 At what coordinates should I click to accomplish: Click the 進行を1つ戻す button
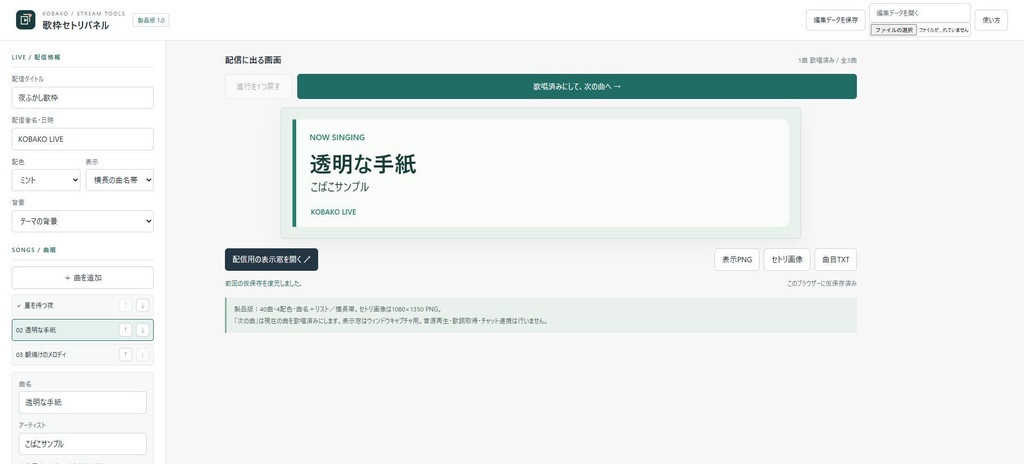tap(259, 86)
